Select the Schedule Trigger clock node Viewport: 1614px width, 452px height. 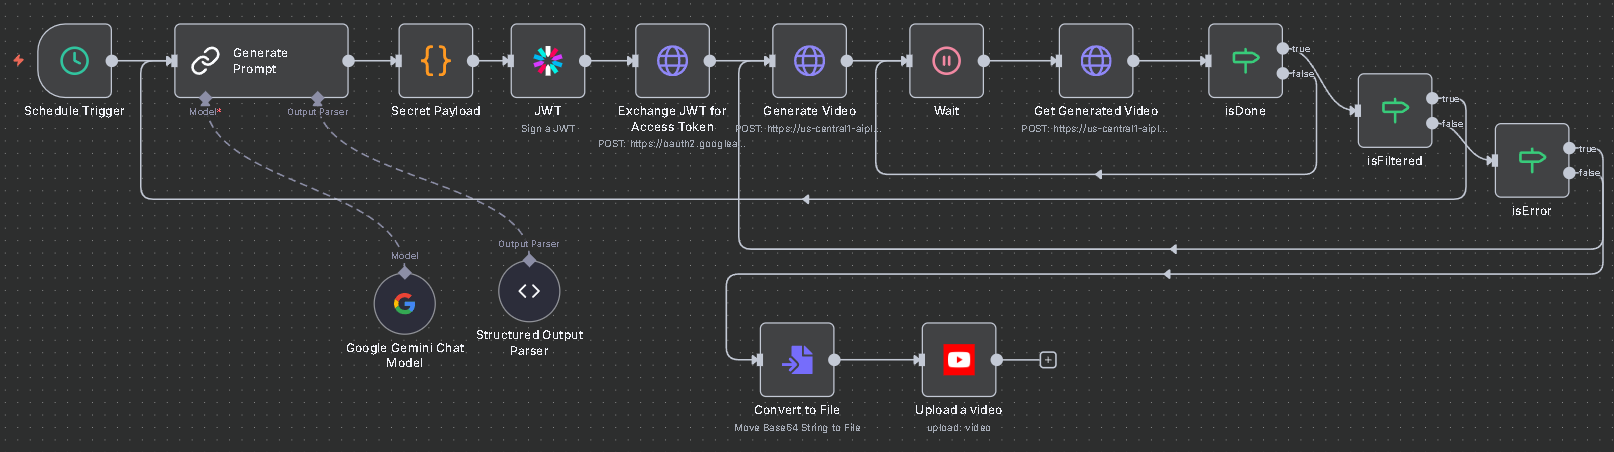[74, 61]
